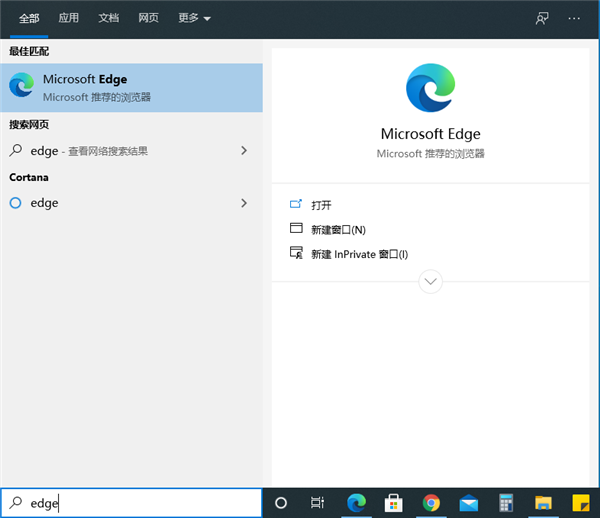Select the 全部 tab

coord(29,18)
